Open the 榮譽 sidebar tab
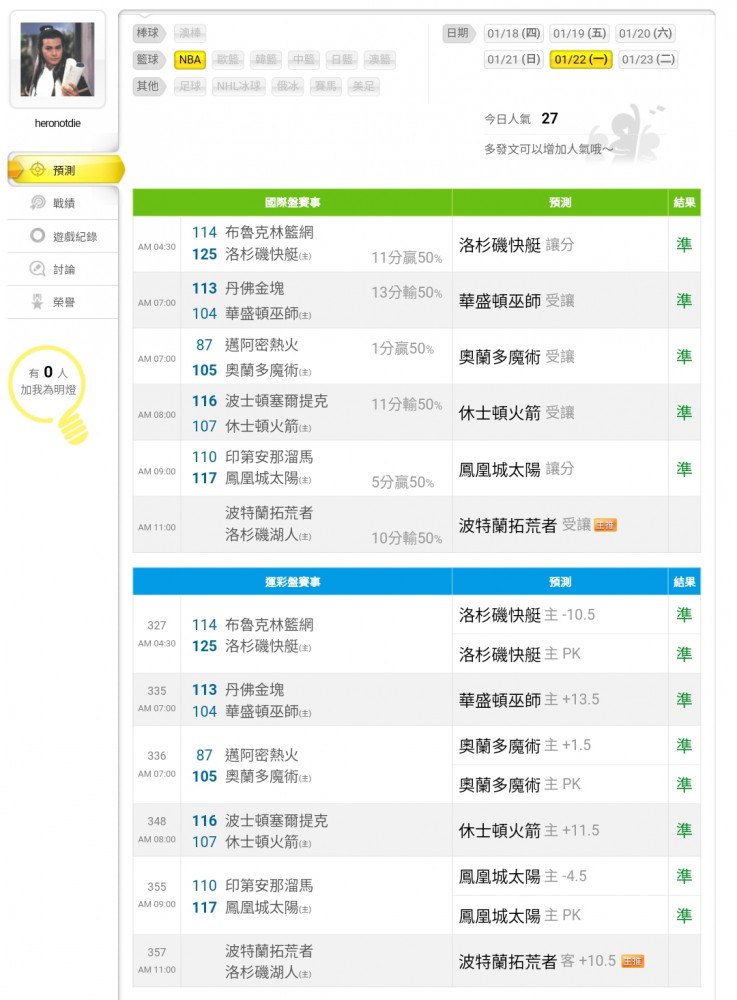Viewport: 737px width, 1000px height. coord(62,302)
